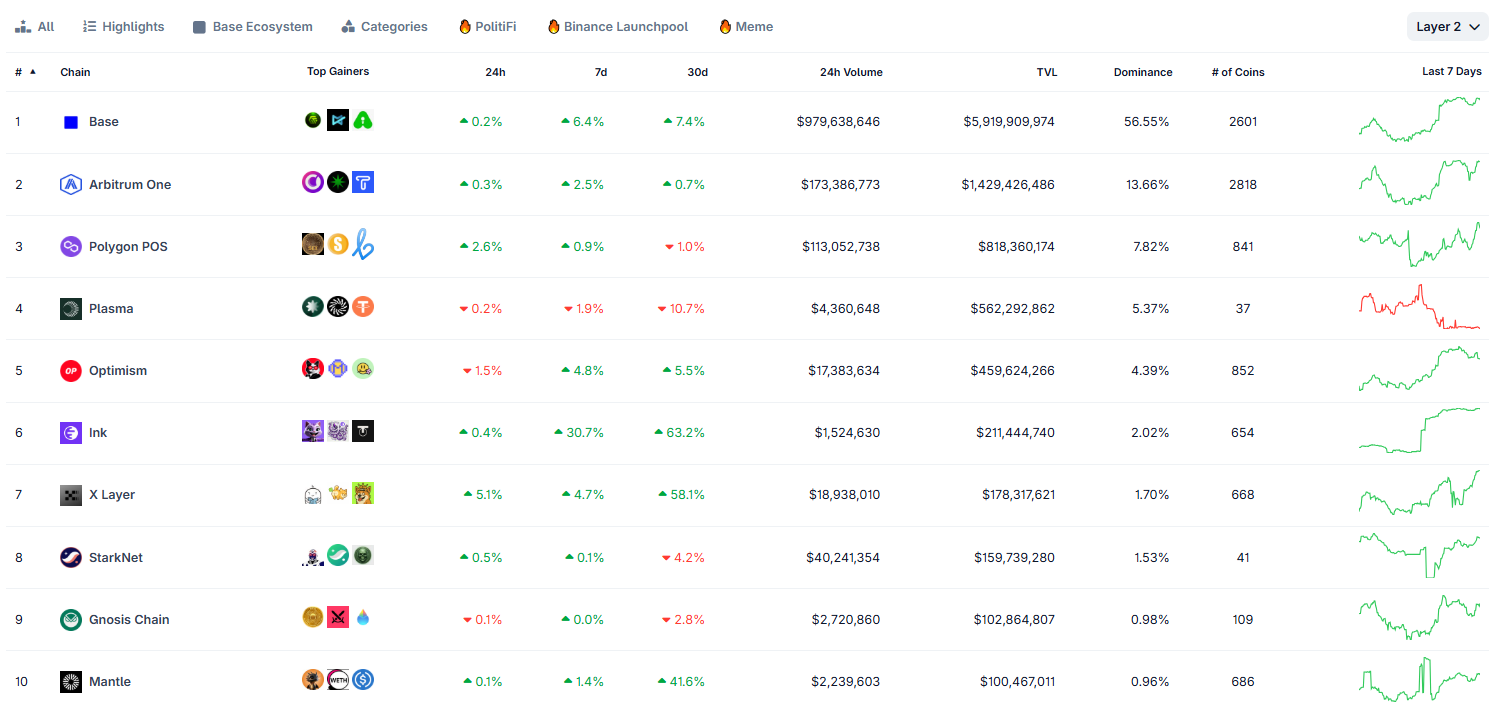Image resolution: width=1501 pixels, height=707 pixels.
Task: Open the Polygon POS chain link
Action: 128,246
